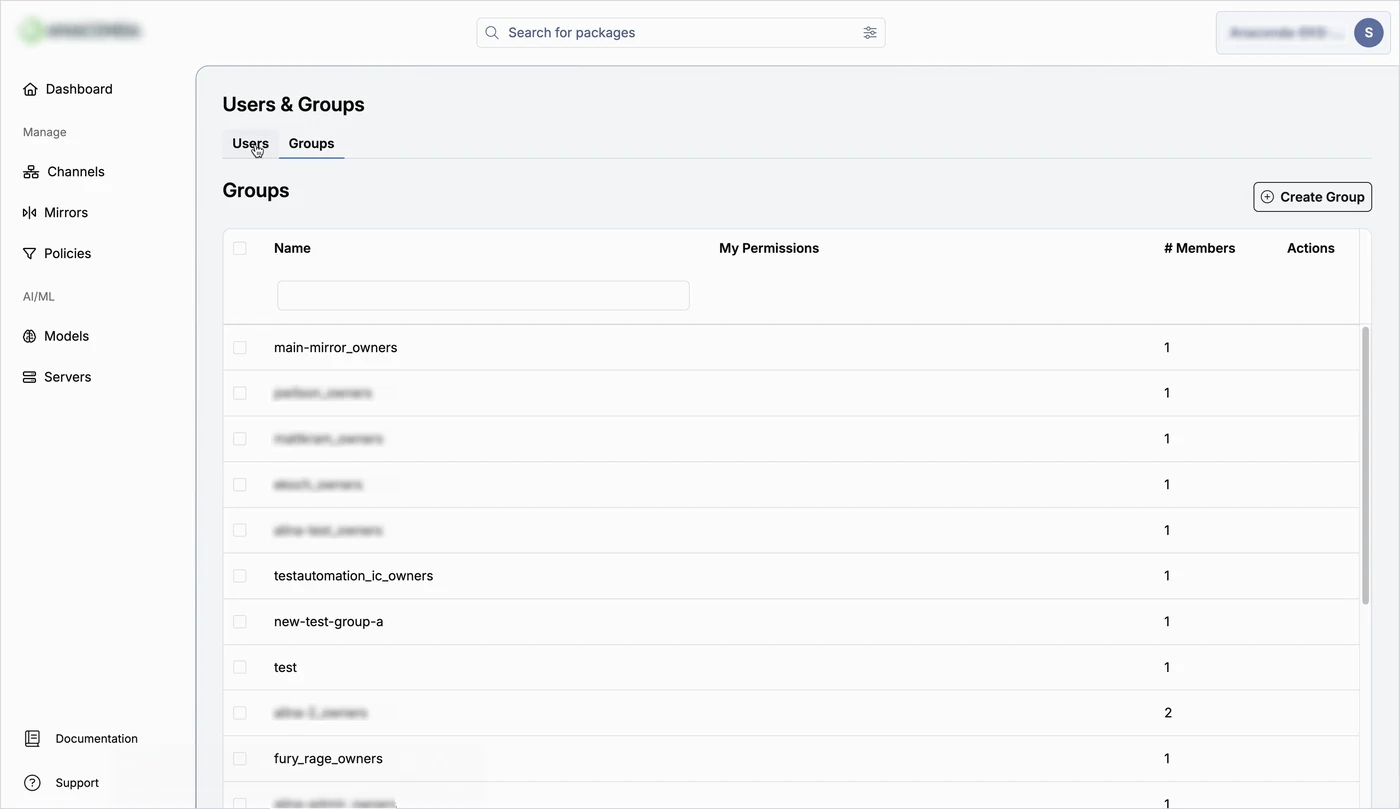This screenshot has height=809, width=1400.
Task: Check the testautomation_ic_owners row checkbox
Action: pos(240,576)
